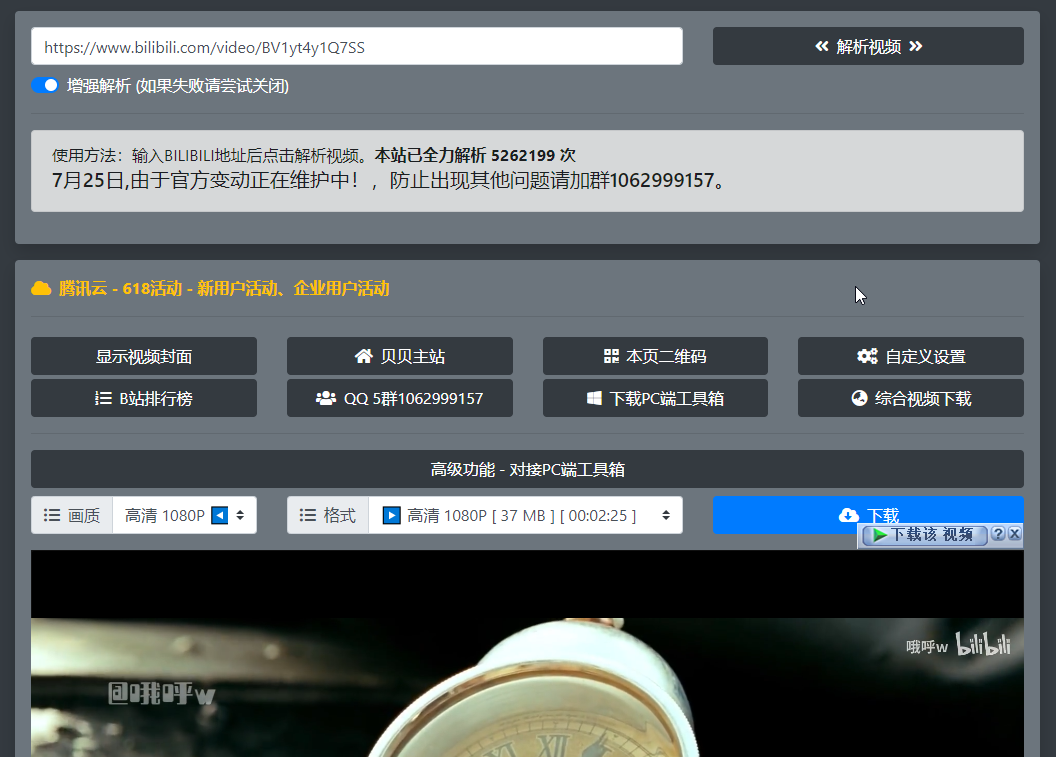Click the cloud download icon on 下载 button

849,516
